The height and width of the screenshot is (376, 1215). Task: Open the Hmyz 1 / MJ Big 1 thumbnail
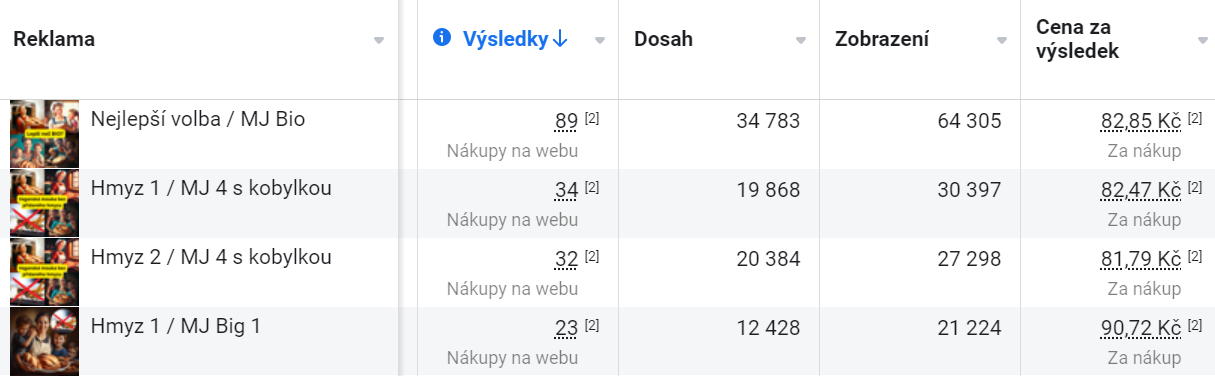[45, 341]
